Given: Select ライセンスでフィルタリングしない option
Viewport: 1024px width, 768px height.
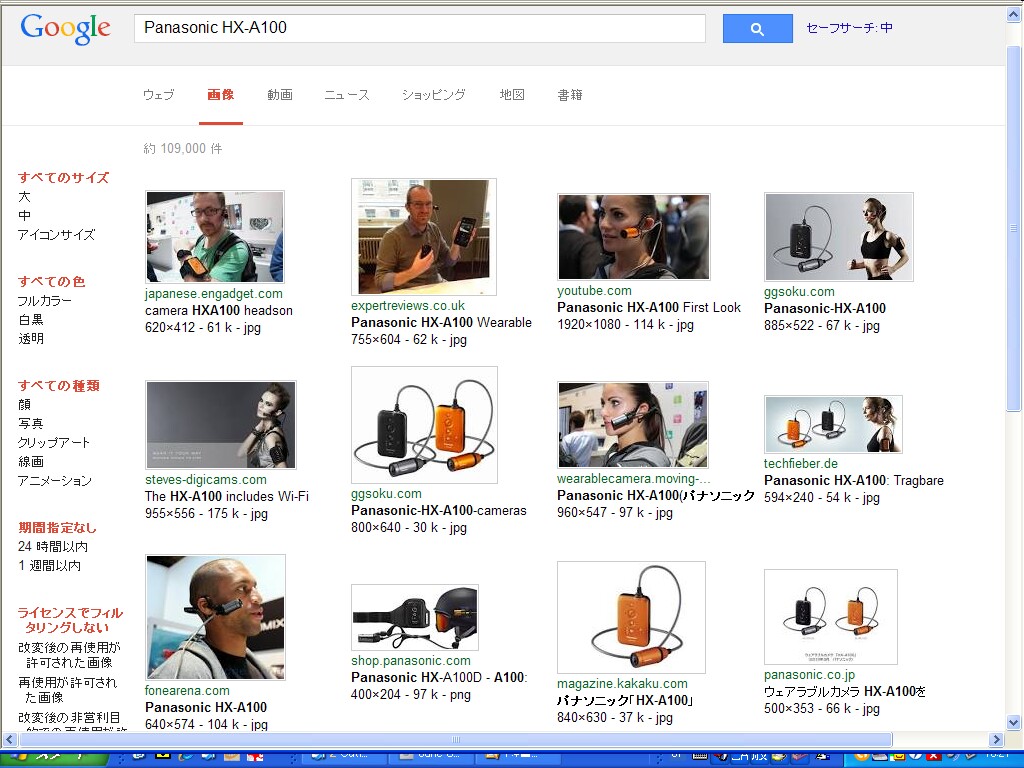Looking at the screenshot, I should 70,620.
